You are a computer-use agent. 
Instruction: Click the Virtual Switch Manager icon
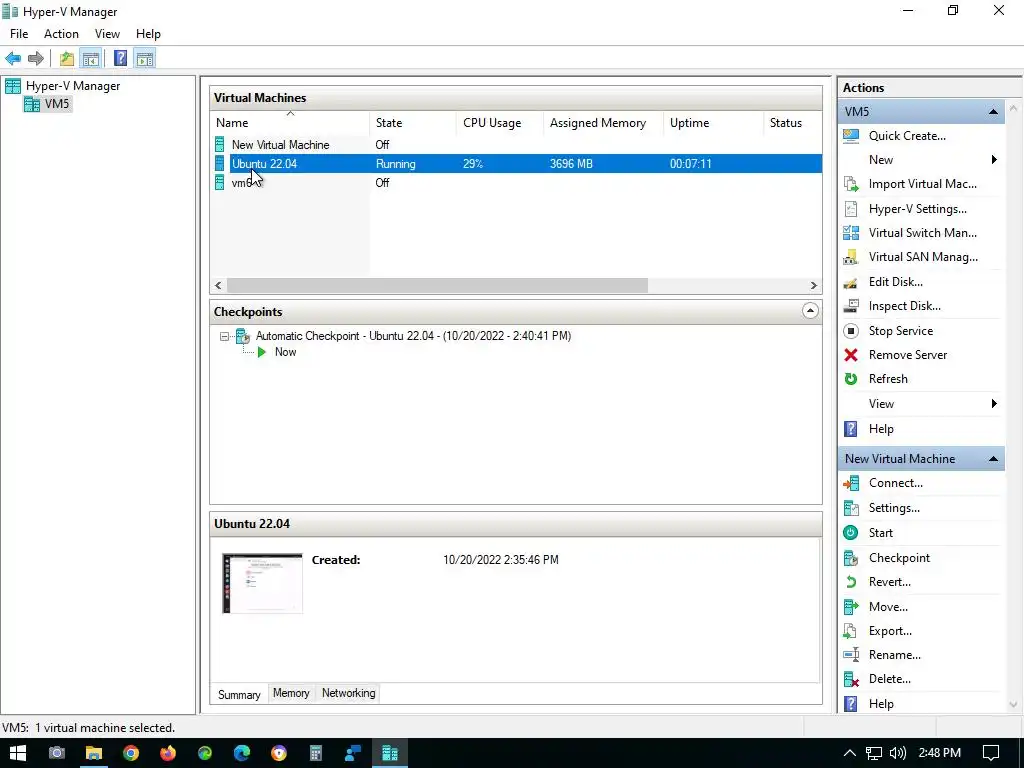tap(851, 232)
